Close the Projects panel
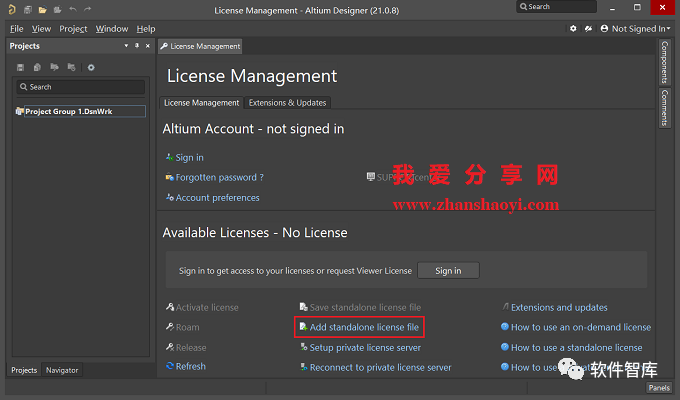 point(148,46)
